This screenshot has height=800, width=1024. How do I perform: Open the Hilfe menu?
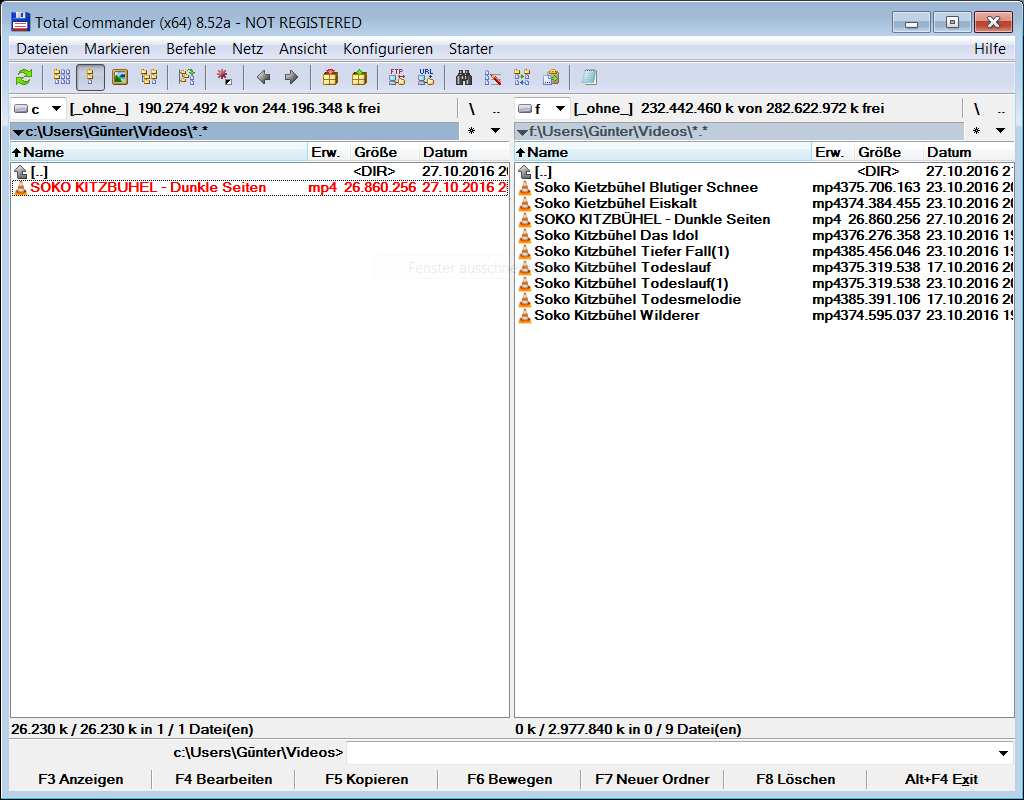(x=990, y=49)
